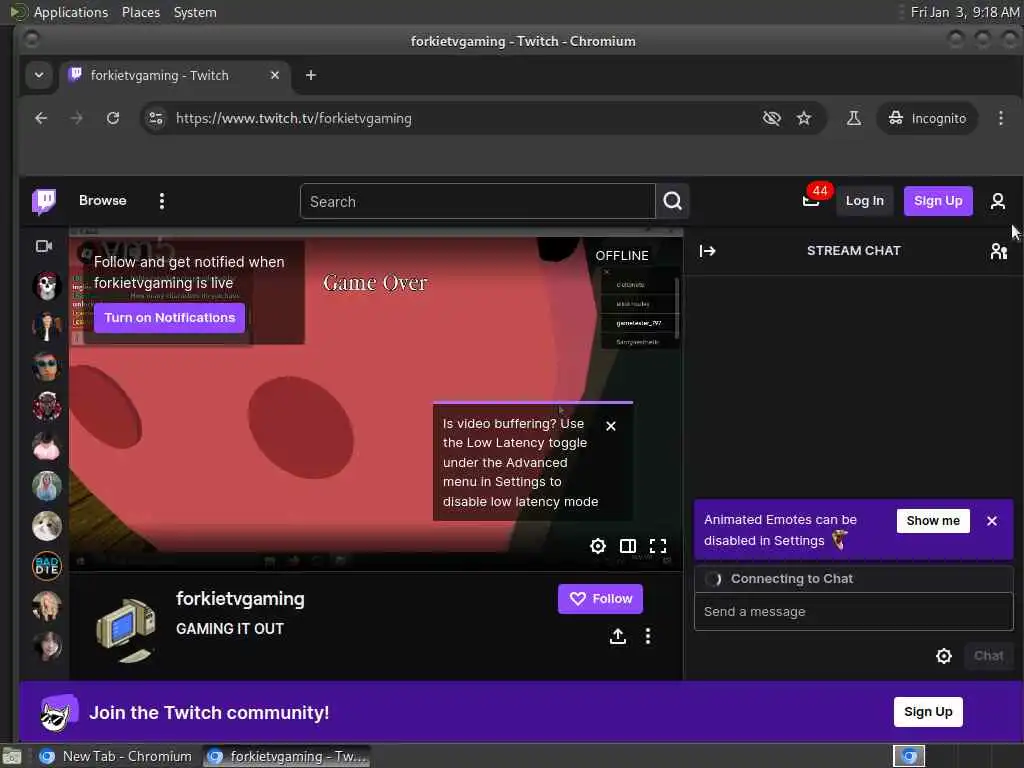
Task: Open Chrome Labs flask icon
Action: click(854, 118)
